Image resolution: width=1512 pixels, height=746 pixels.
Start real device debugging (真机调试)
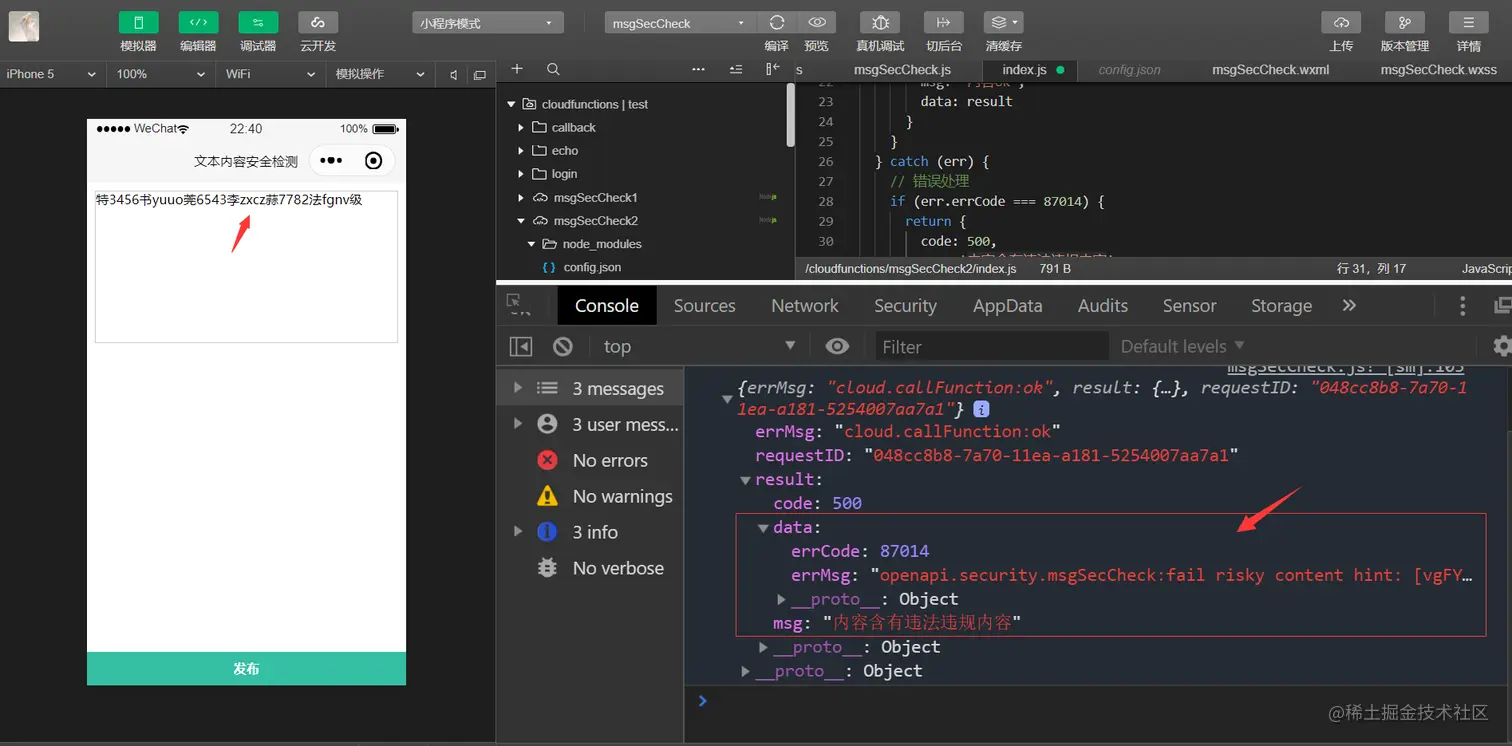880,23
